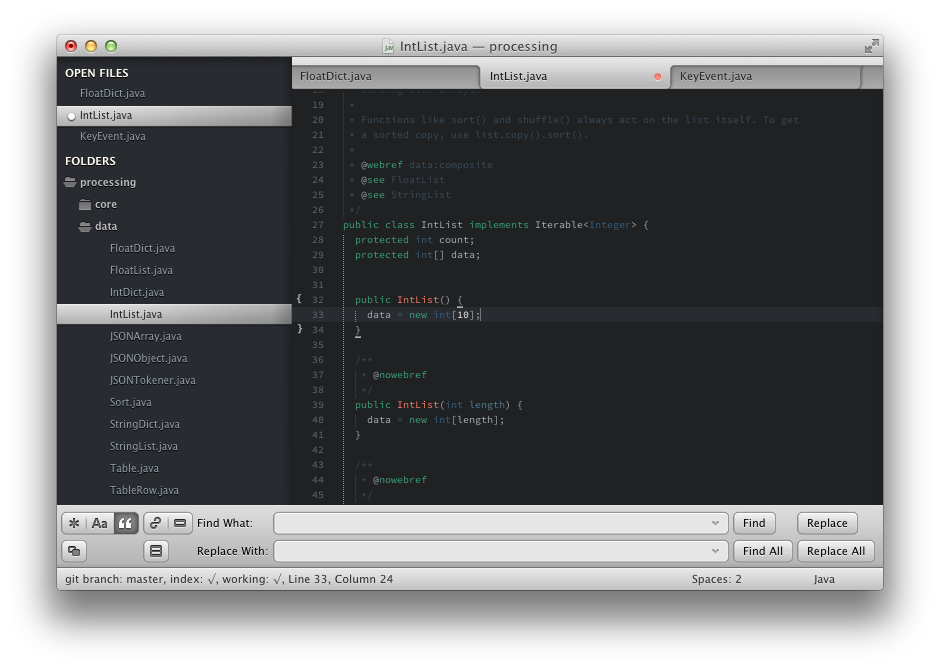Open IntDict.java in the sidebar

pyautogui.click(x=137, y=293)
